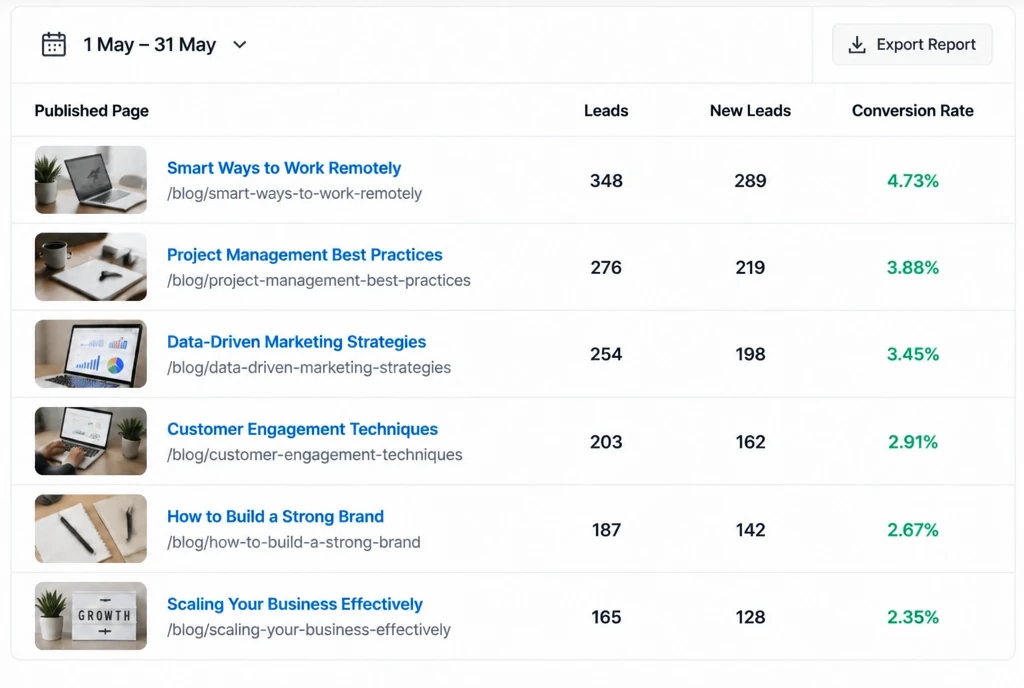Click the 3.88% conversion rate
Viewport: 1024px width, 688px height.
pyautogui.click(x=912, y=268)
